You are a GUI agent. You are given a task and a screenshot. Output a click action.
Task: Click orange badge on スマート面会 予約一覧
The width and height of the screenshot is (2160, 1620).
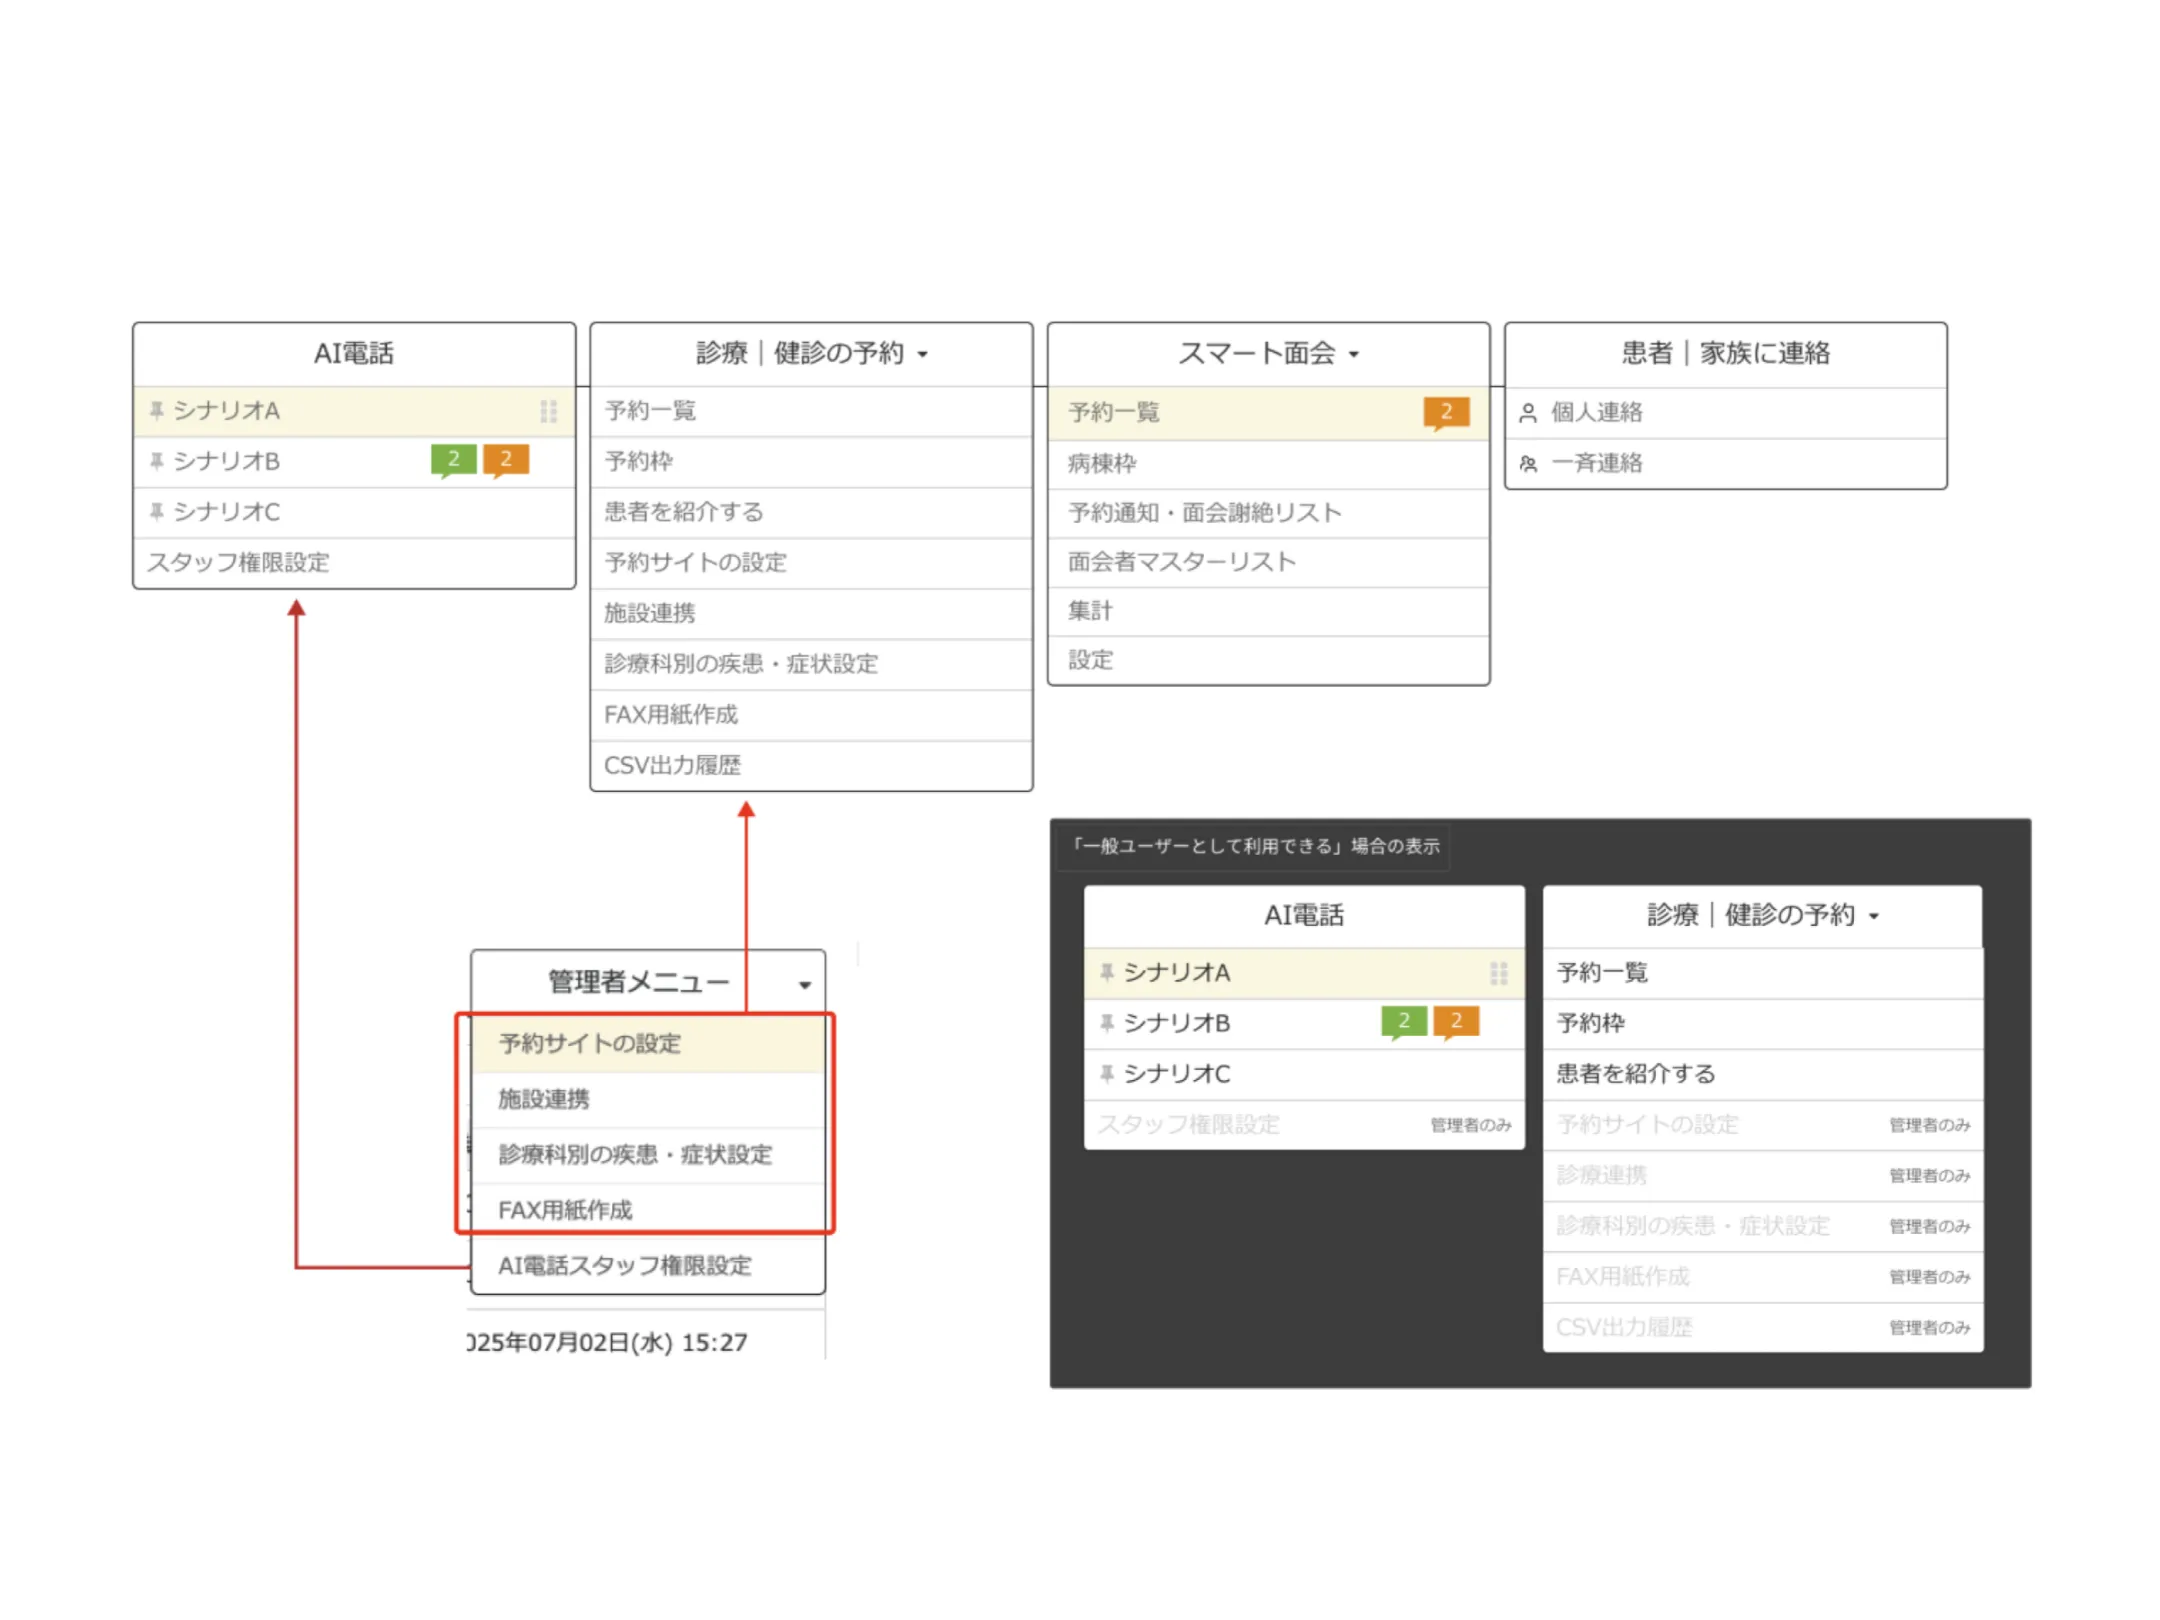[1446, 412]
